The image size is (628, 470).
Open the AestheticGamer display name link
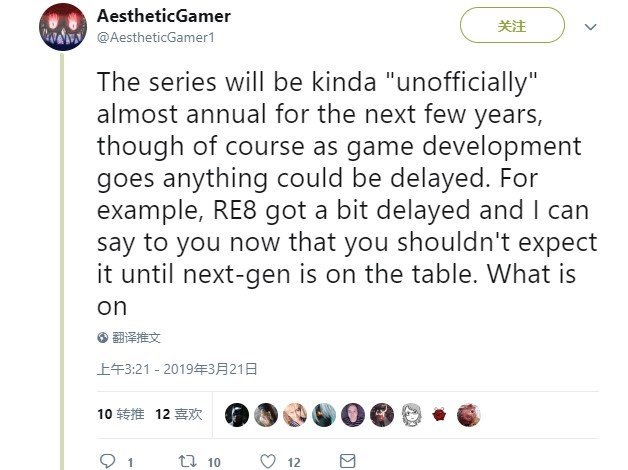pyautogui.click(x=163, y=16)
